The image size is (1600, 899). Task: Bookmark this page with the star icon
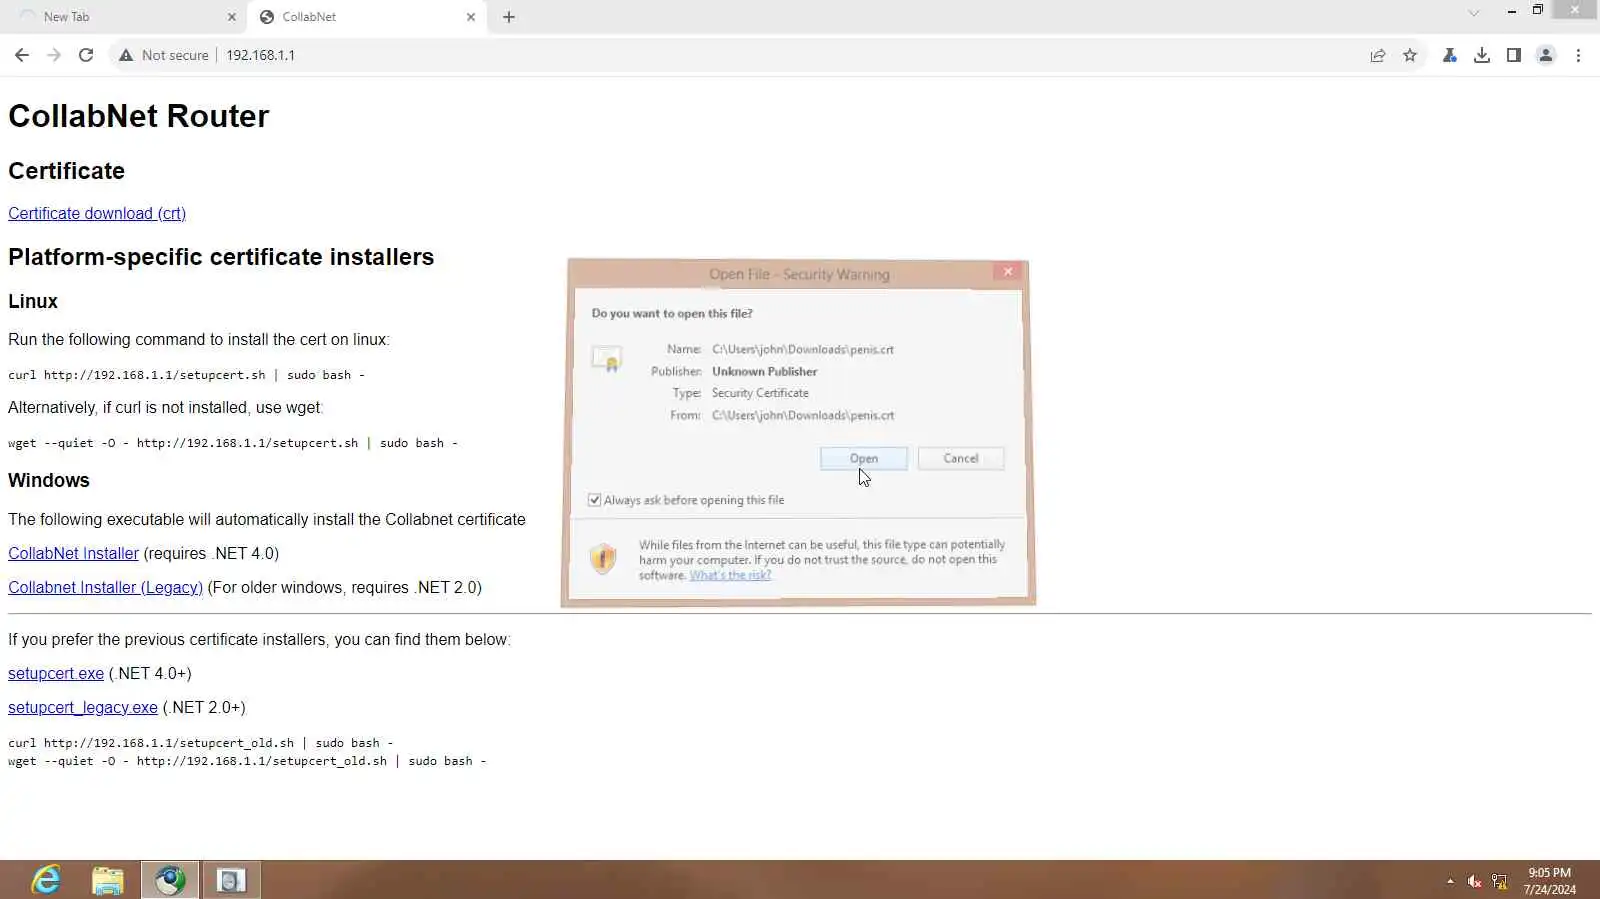(1410, 55)
